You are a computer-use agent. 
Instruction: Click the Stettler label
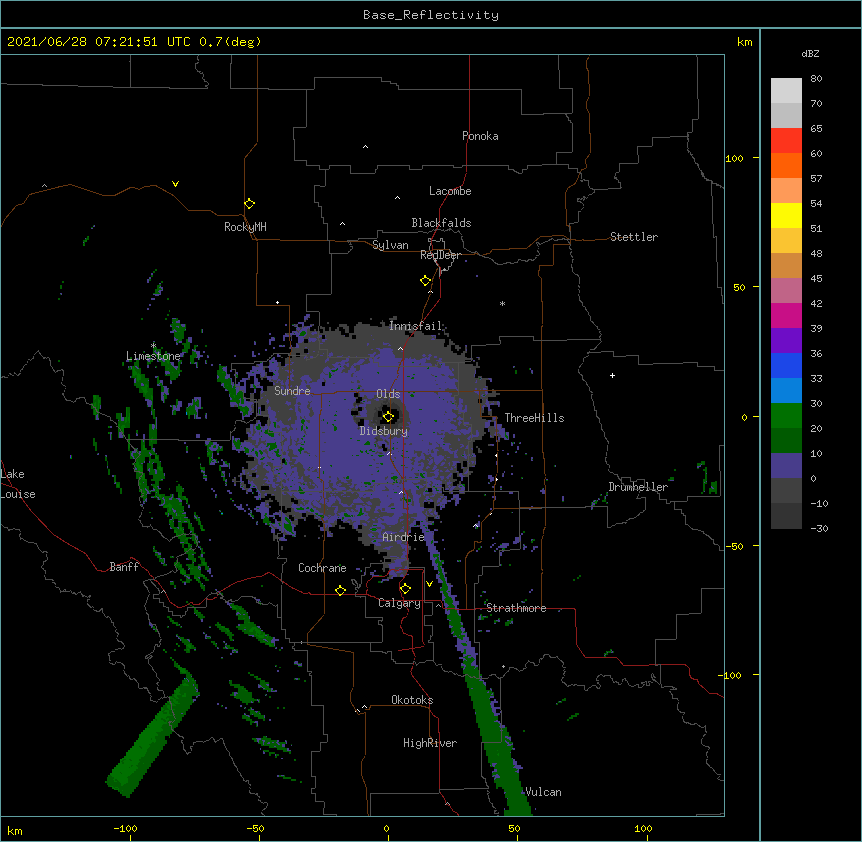click(634, 237)
